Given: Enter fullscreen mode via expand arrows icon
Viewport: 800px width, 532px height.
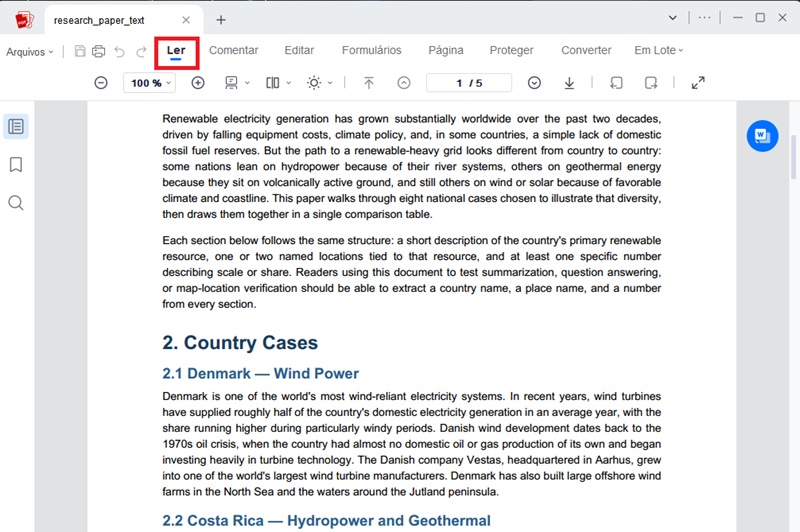Looking at the screenshot, I should [698, 83].
